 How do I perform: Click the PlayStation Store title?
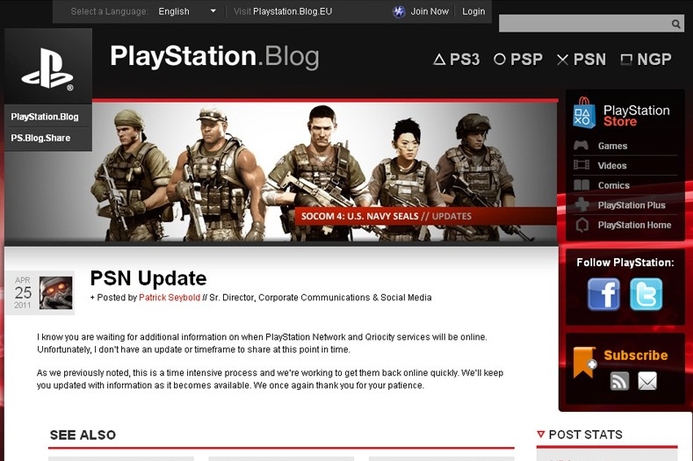pyautogui.click(x=636, y=116)
